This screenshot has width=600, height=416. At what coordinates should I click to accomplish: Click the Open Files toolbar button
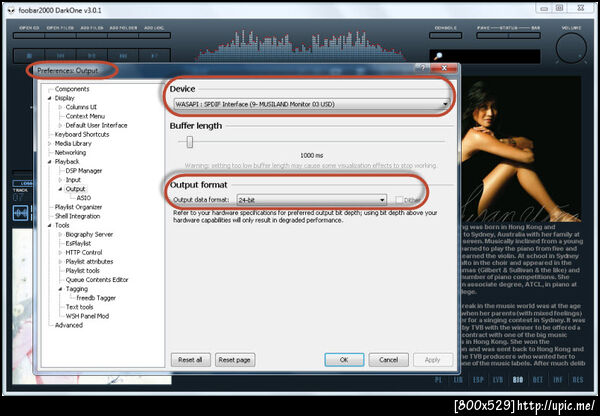click(x=60, y=36)
